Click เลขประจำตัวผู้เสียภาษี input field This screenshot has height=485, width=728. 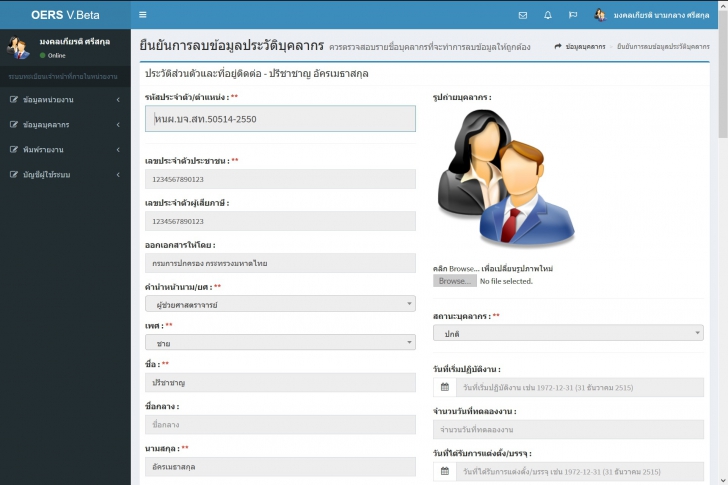280,221
